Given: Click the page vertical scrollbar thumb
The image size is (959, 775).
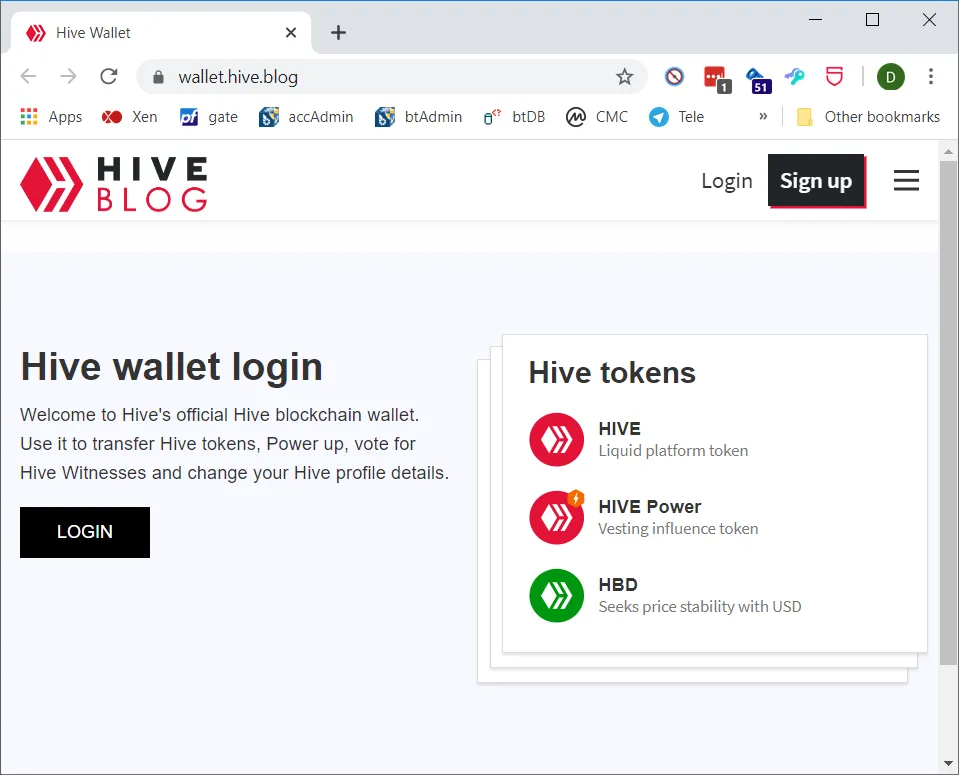Looking at the screenshot, I should coord(948,413).
